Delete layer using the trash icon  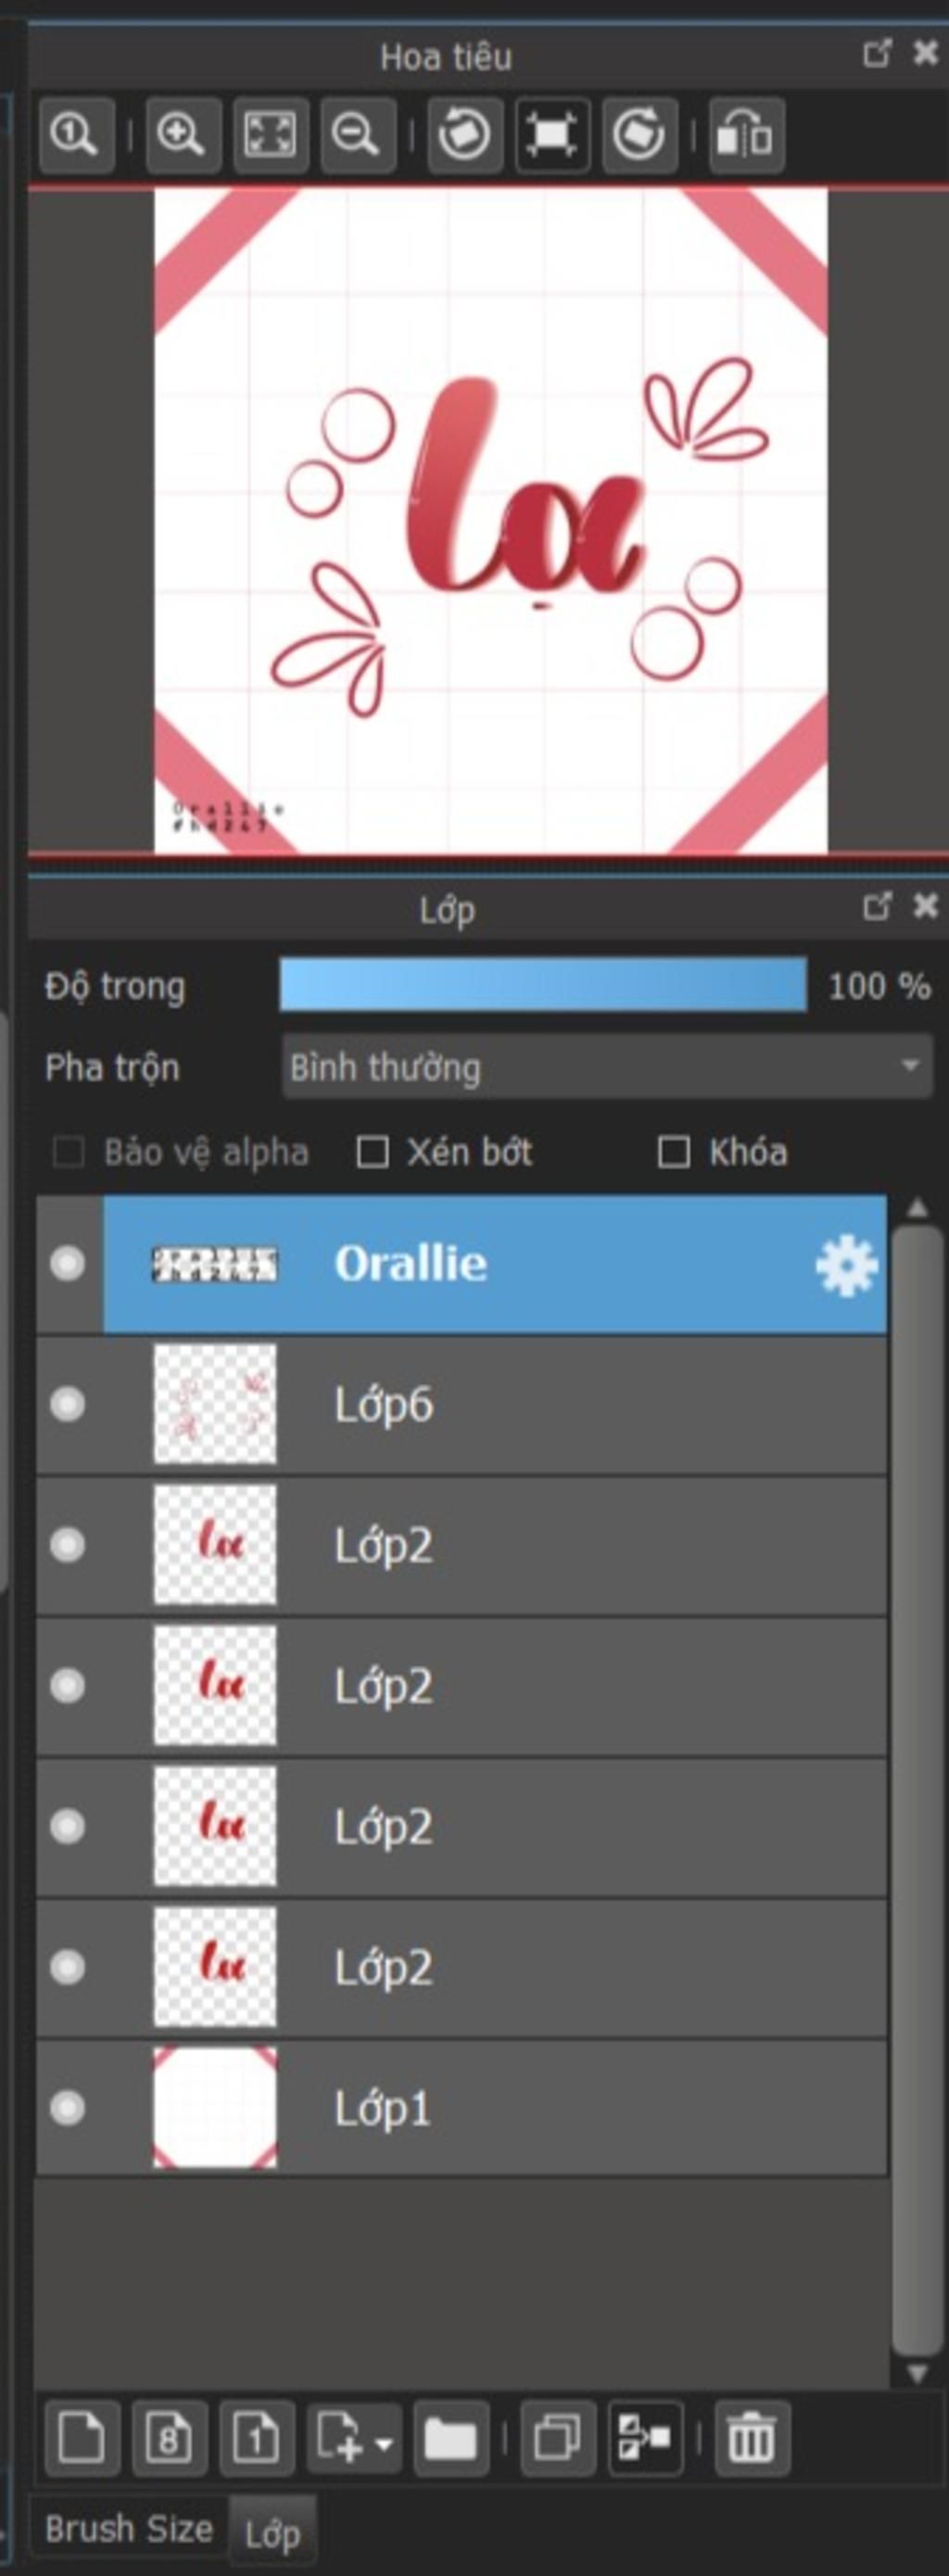pos(751,2438)
